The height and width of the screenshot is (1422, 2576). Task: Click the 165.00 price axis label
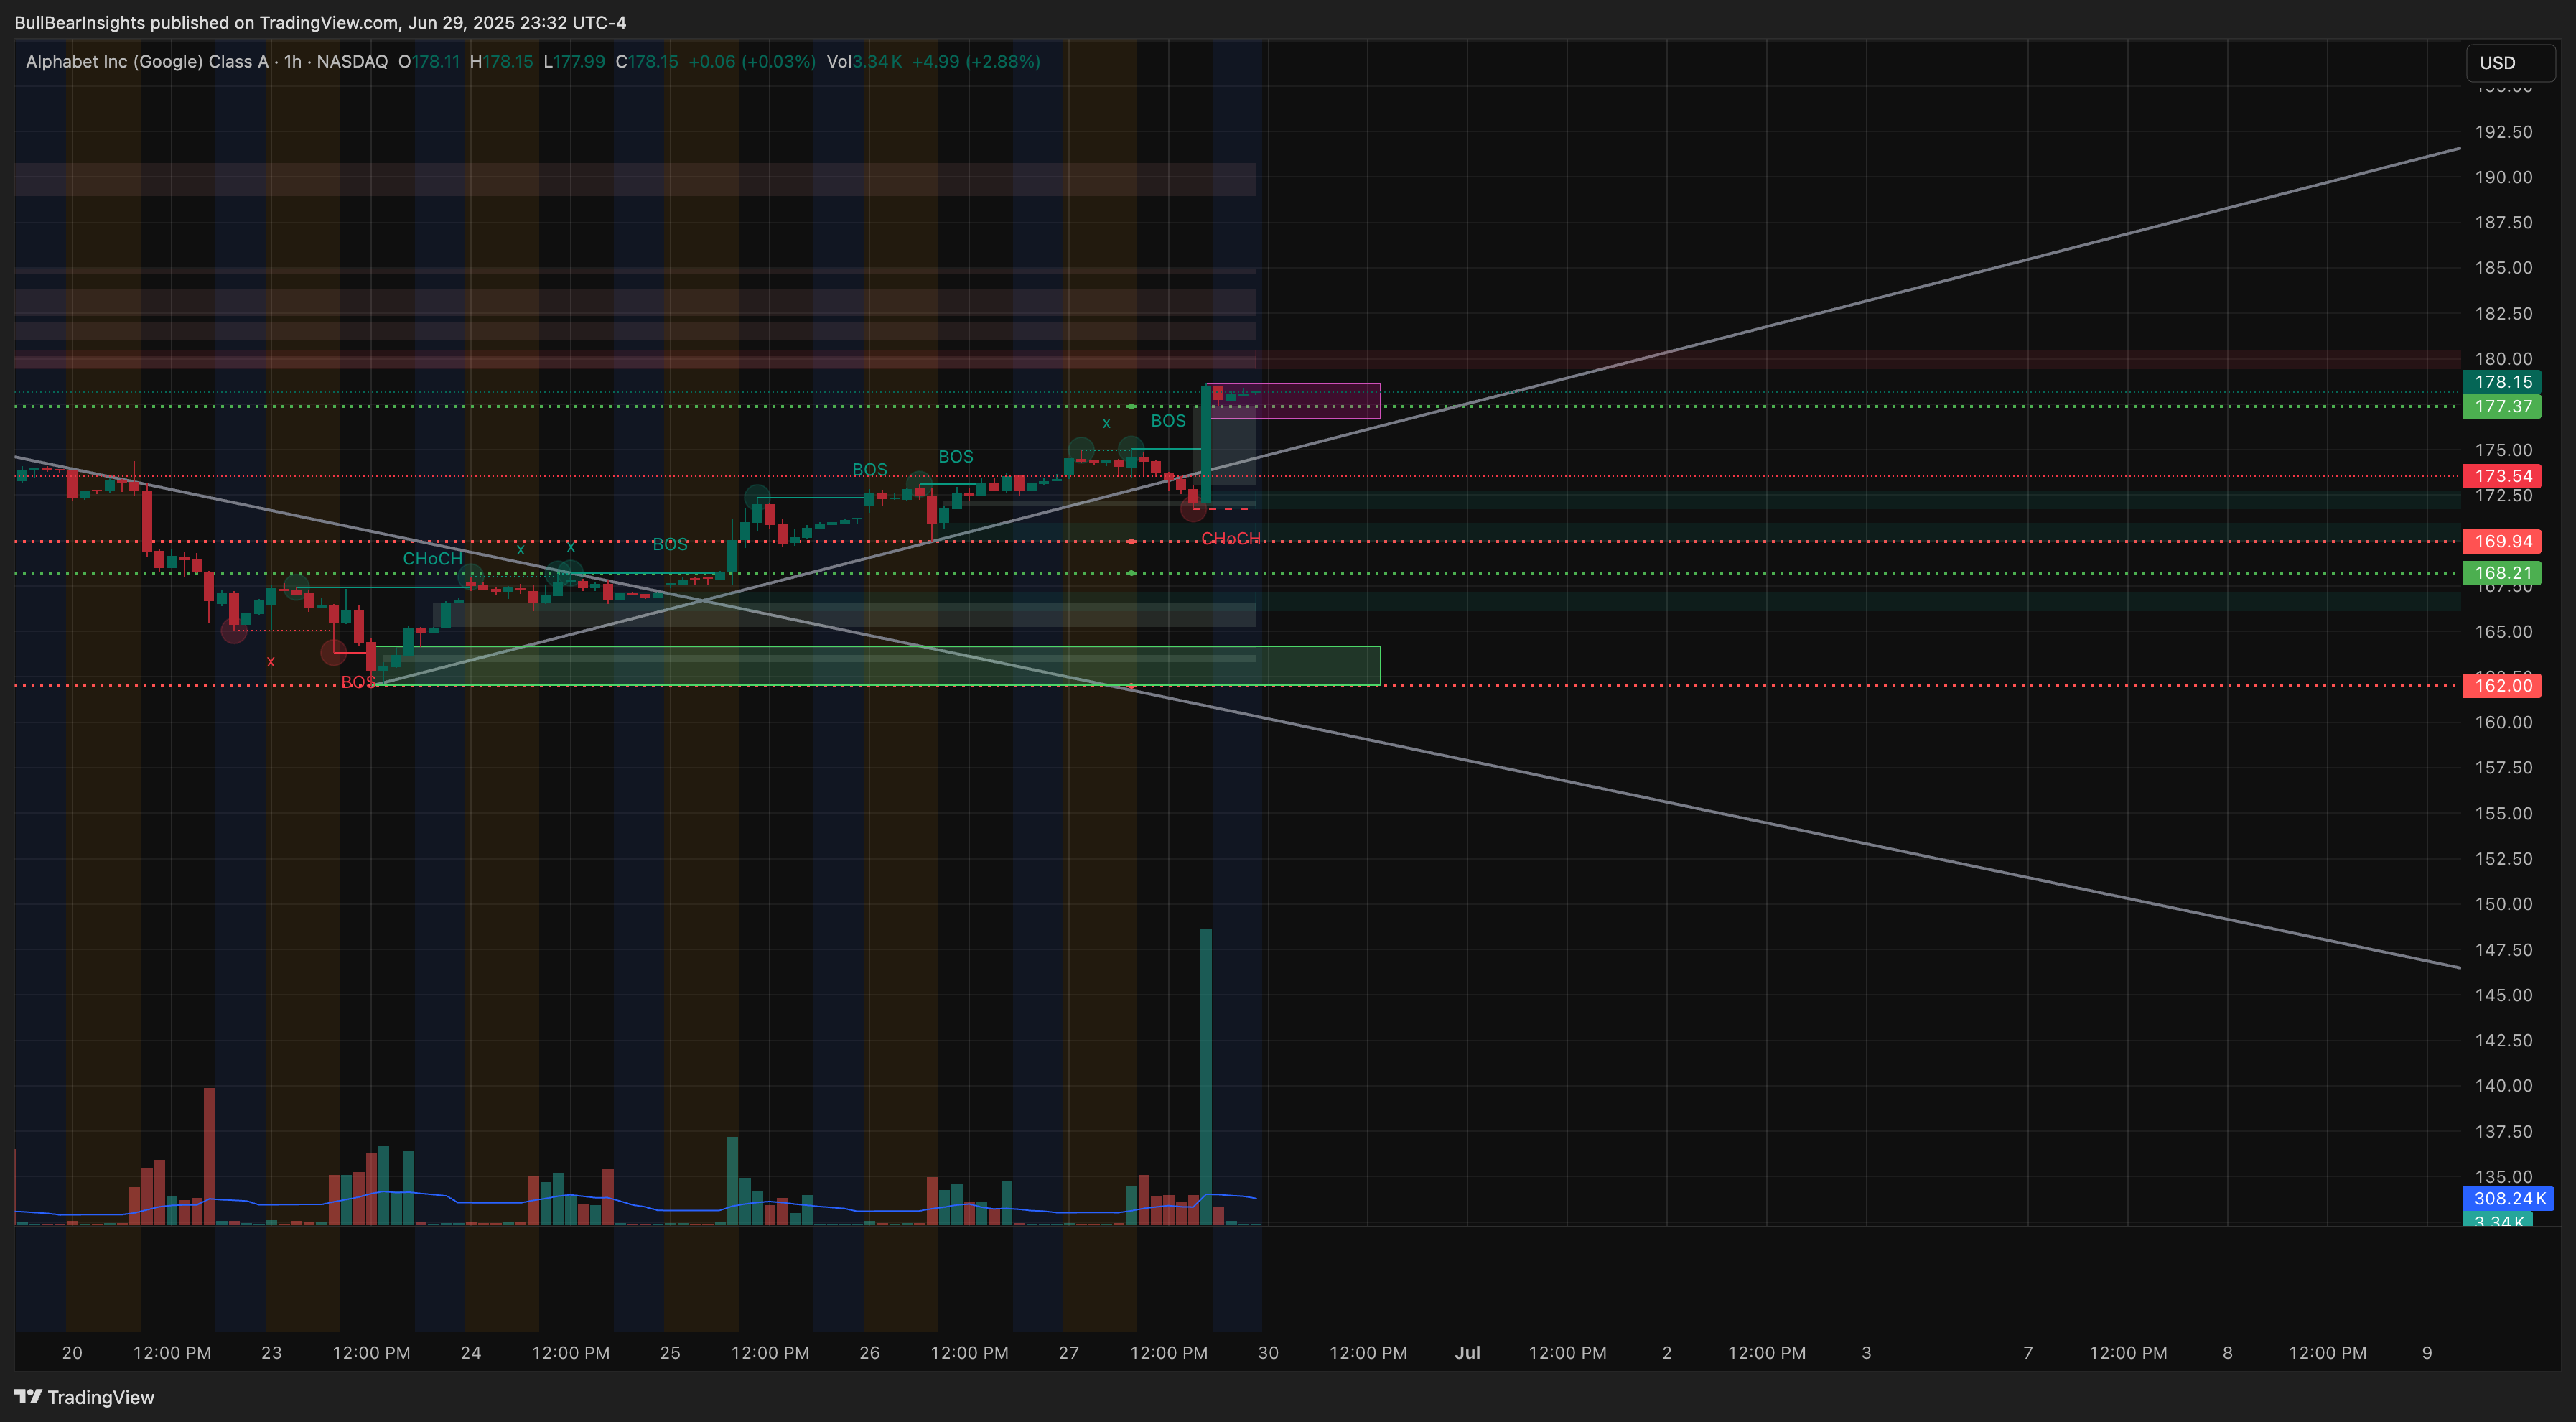[2503, 632]
